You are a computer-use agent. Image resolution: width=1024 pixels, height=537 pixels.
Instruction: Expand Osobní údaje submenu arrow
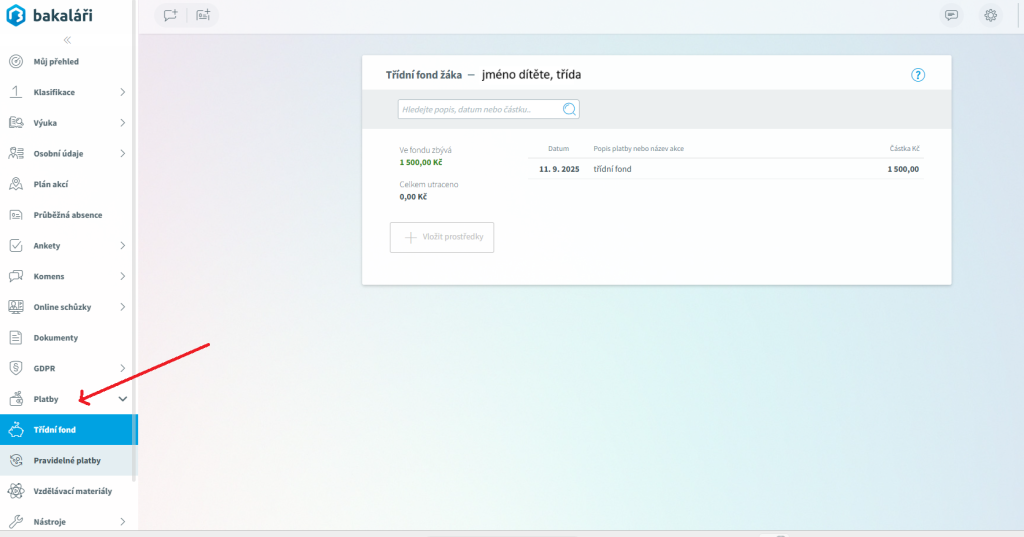tap(122, 154)
